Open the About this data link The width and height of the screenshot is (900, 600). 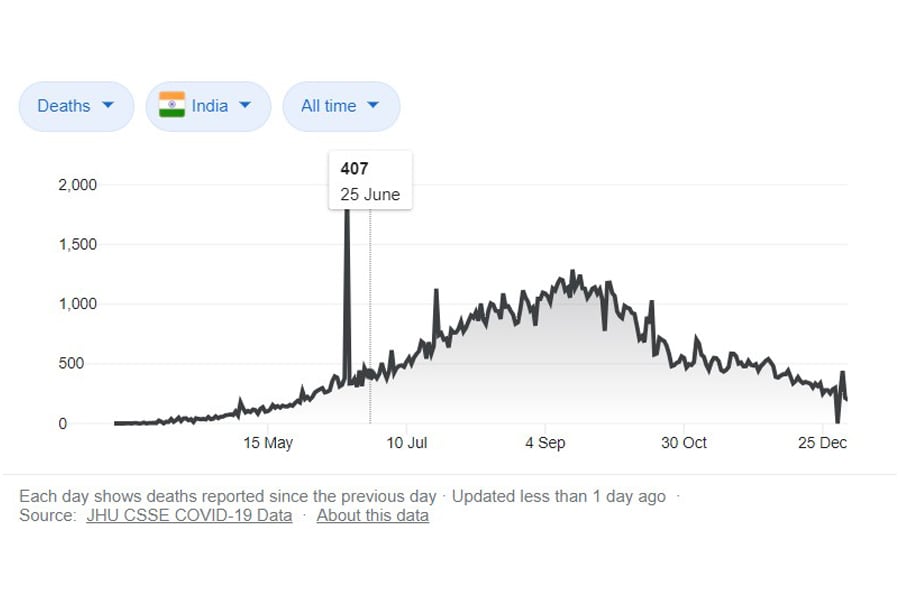click(x=372, y=516)
